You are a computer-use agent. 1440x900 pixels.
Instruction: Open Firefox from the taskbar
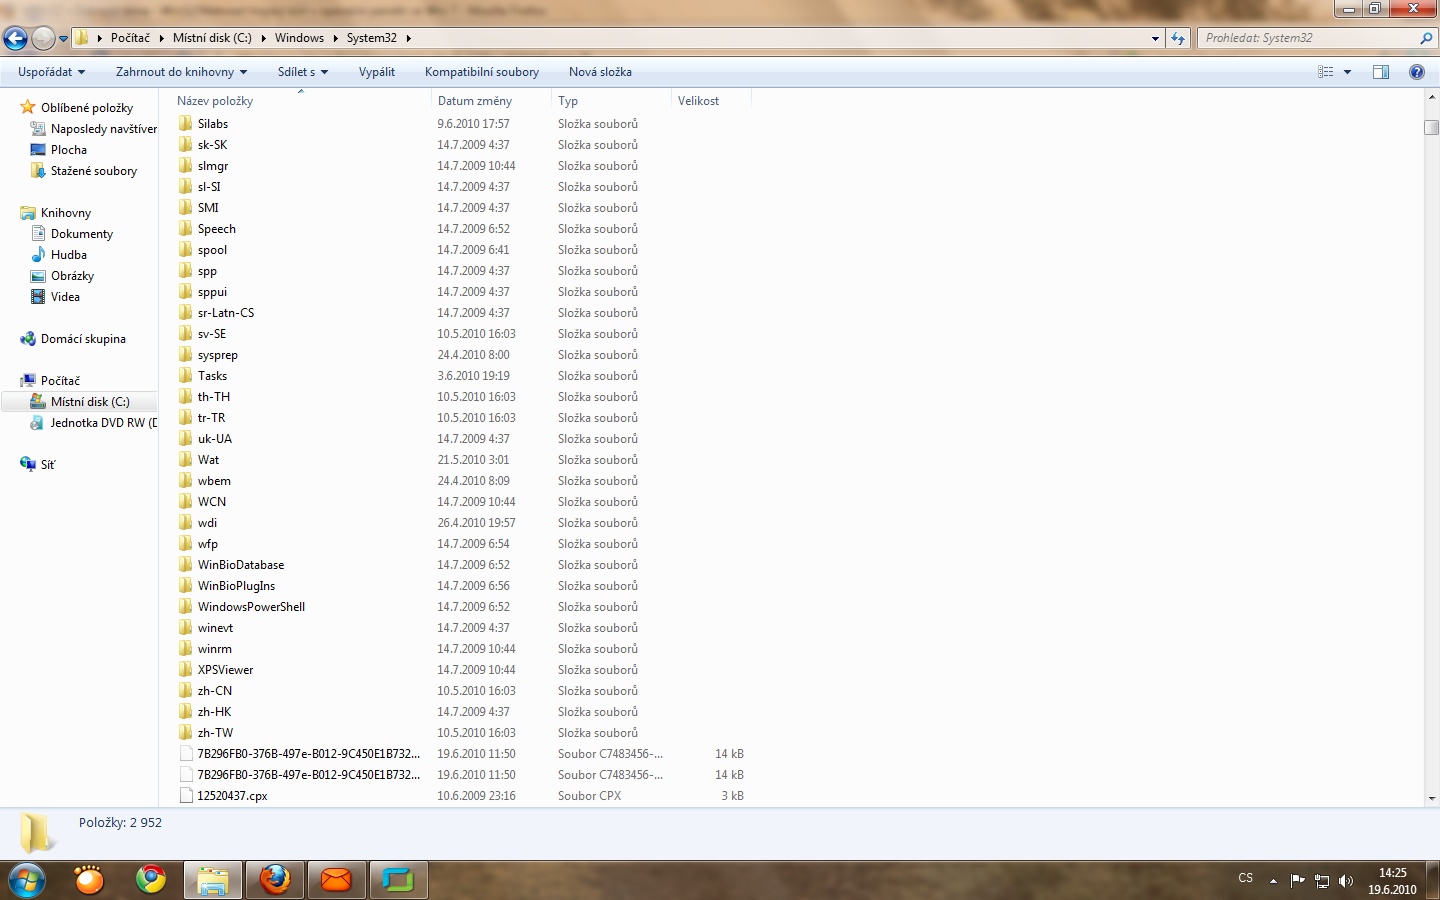275,880
